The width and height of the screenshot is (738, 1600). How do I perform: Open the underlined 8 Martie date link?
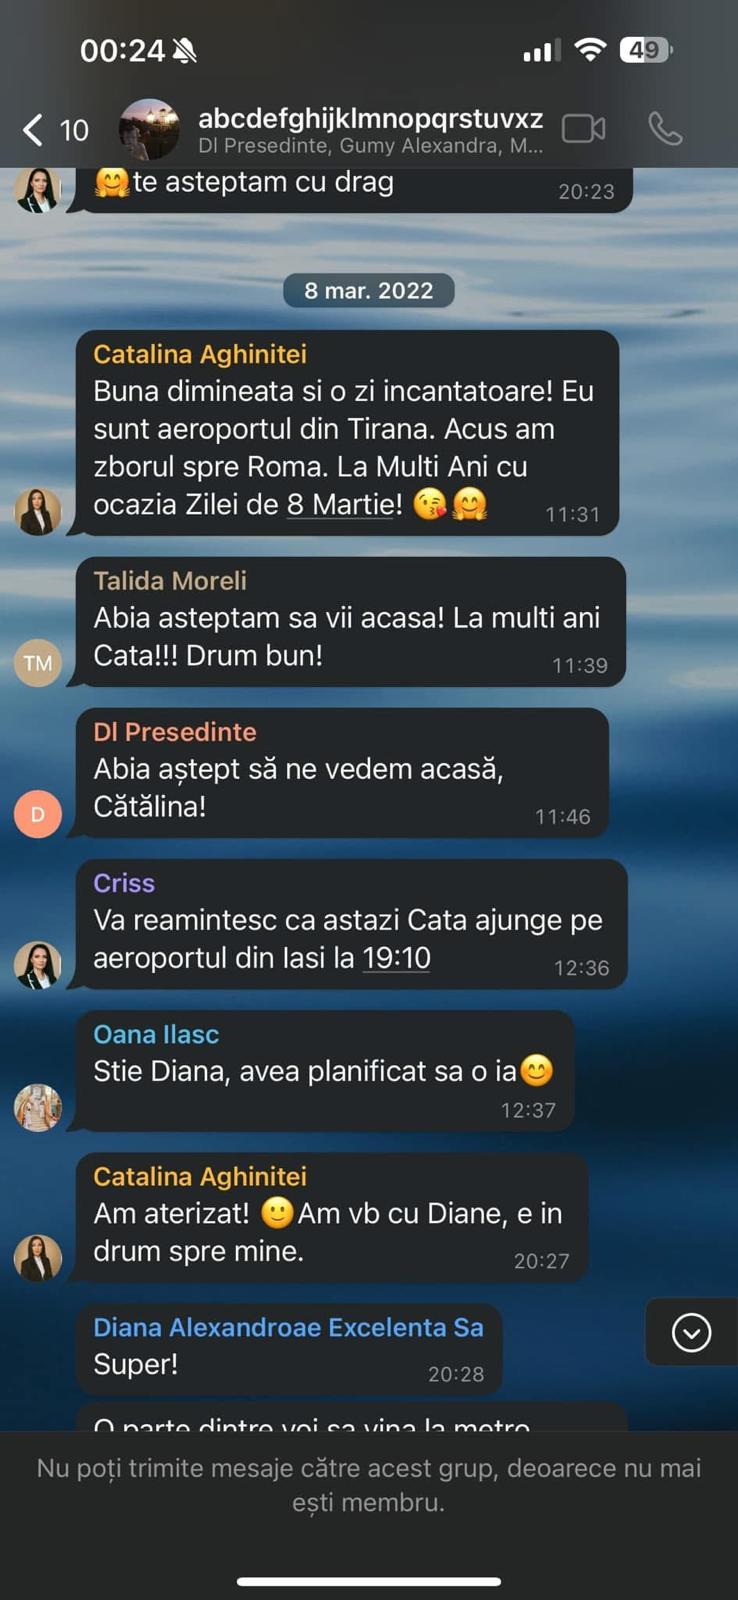pos(340,504)
